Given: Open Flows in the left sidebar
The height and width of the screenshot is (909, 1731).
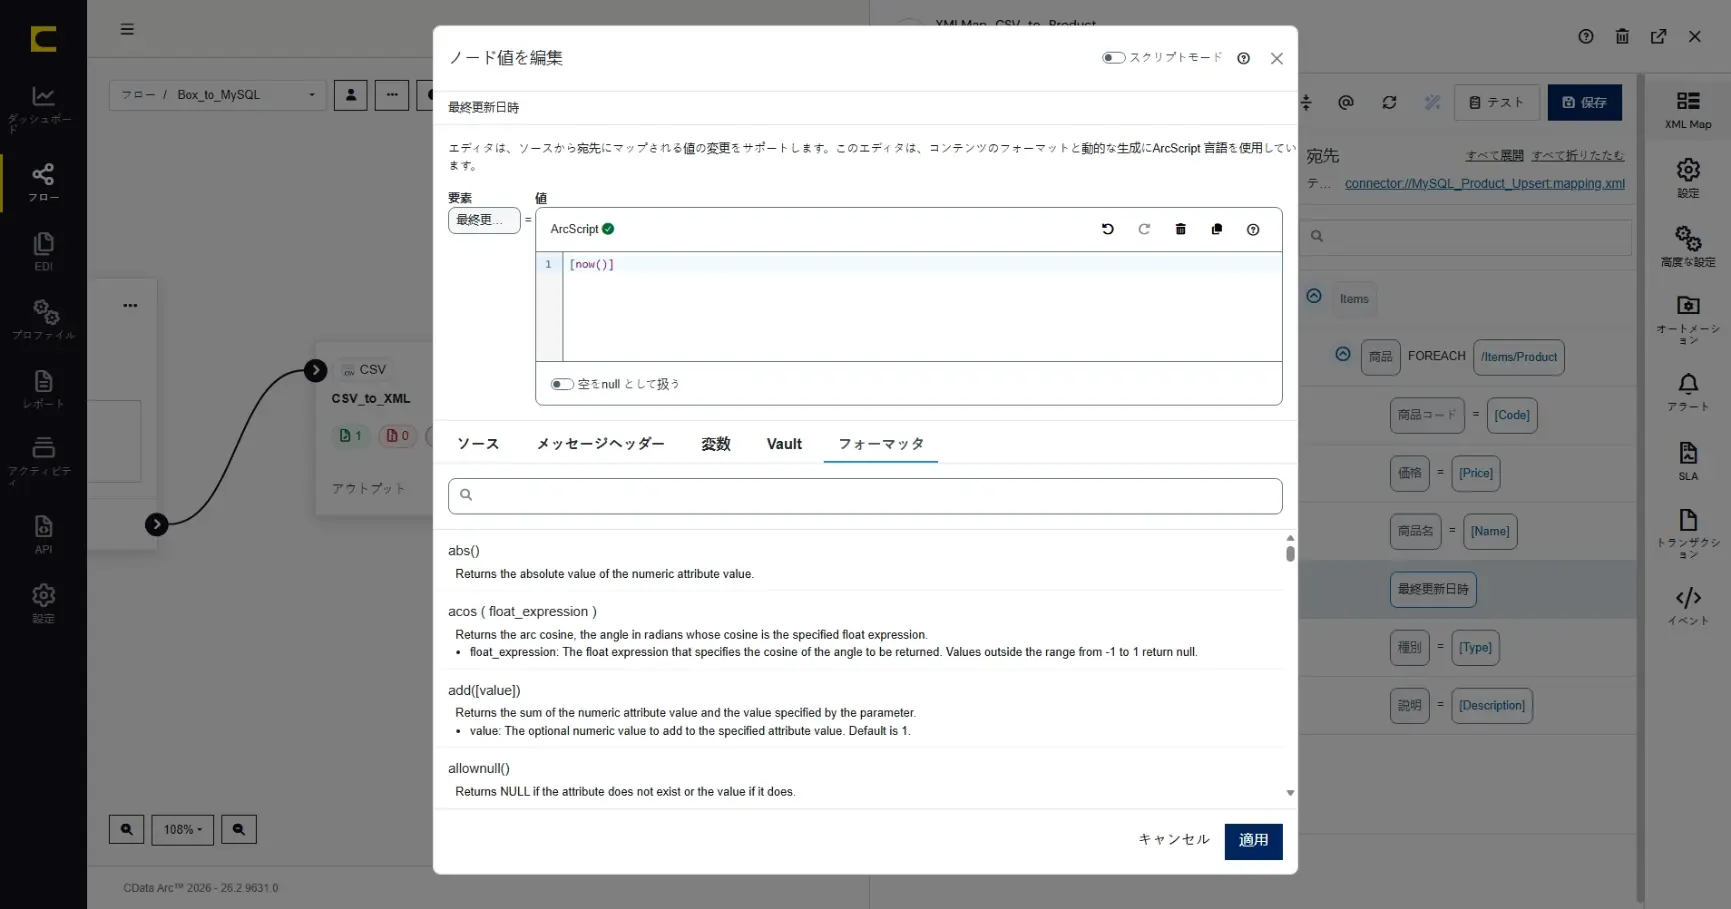Looking at the screenshot, I should 43,182.
